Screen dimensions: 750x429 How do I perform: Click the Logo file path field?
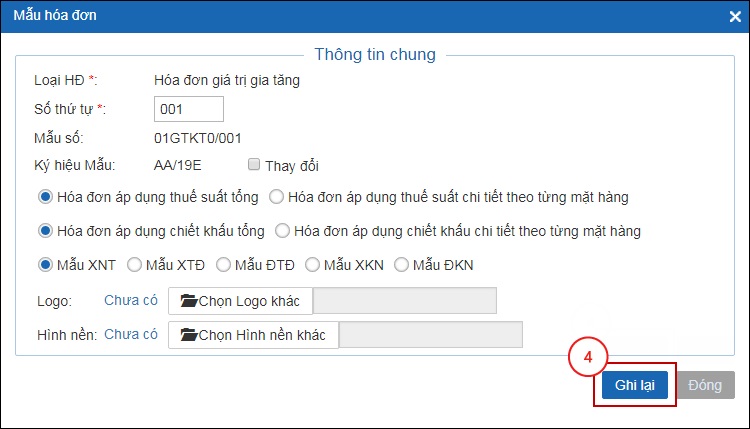tap(405, 301)
